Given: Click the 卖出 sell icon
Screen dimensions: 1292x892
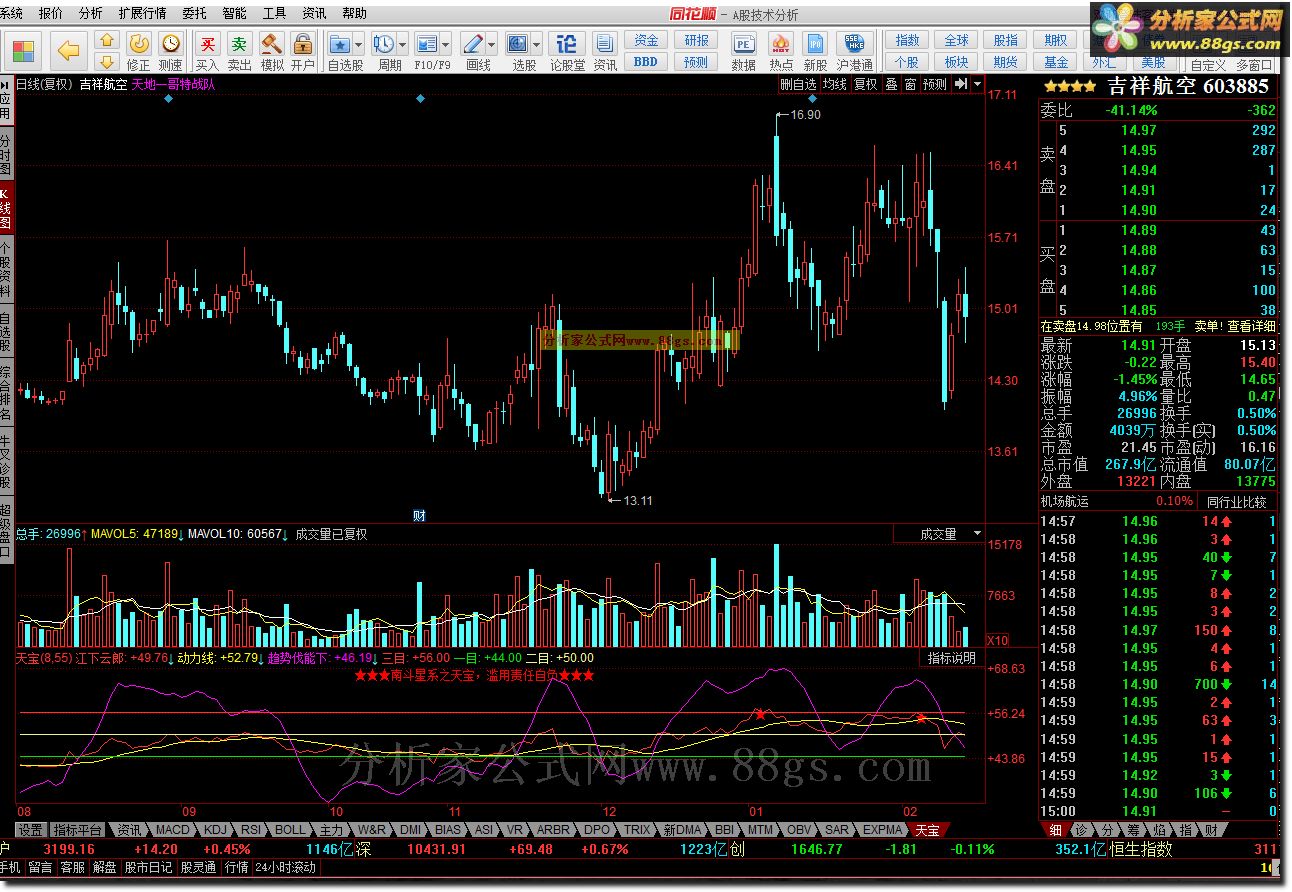Looking at the screenshot, I should (239, 43).
